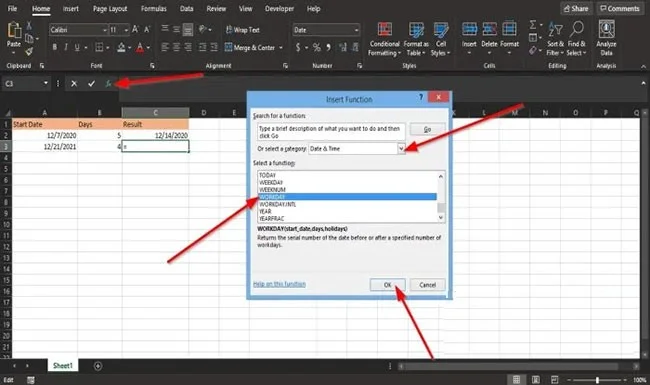Click the Format Painter brush icon
650x385 pixels.
click(29, 51)
